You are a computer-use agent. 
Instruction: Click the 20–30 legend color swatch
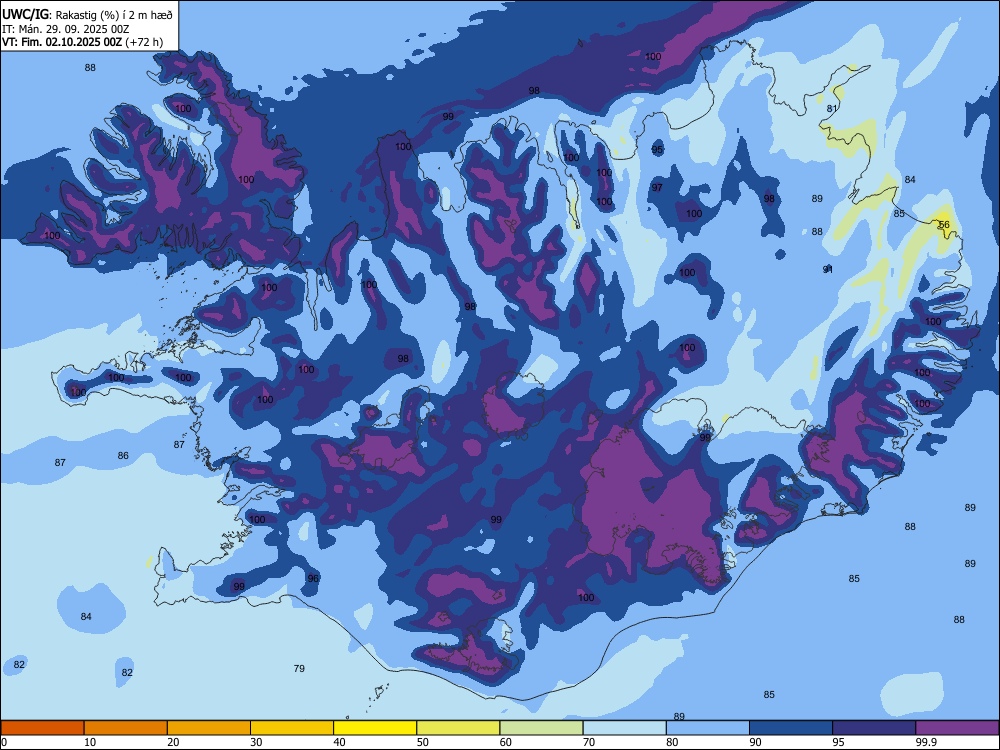209,728
